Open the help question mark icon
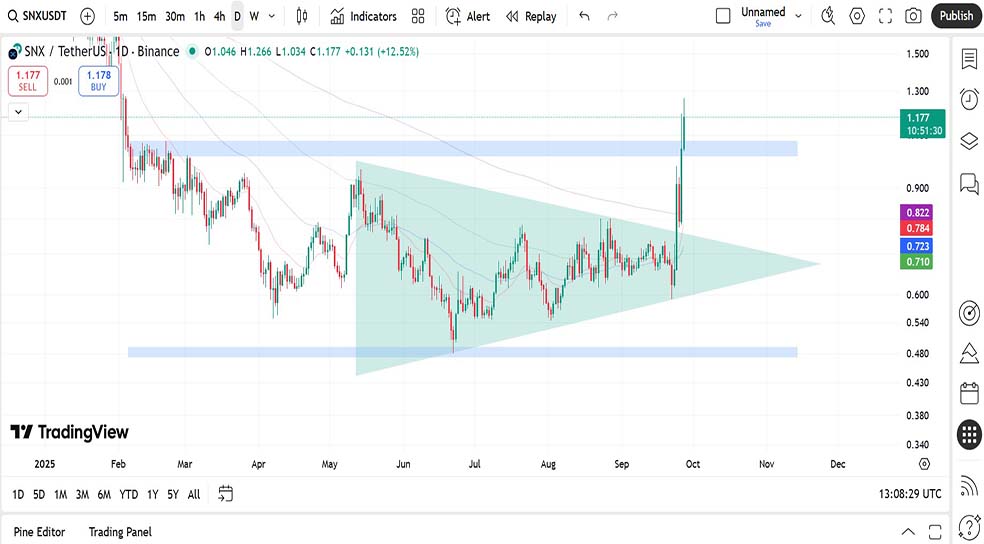Screen dimensions: 984x544 [x=970, y=526]
